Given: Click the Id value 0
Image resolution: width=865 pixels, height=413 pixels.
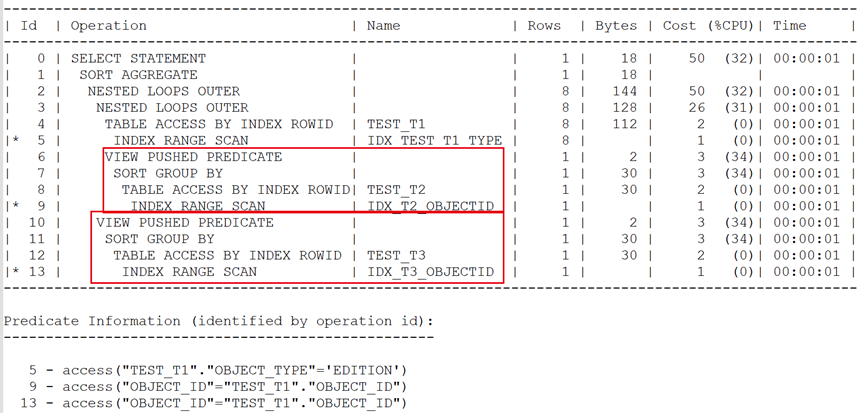Looking at the screenshot, I should pyautogui.click(x=41, y=58).
